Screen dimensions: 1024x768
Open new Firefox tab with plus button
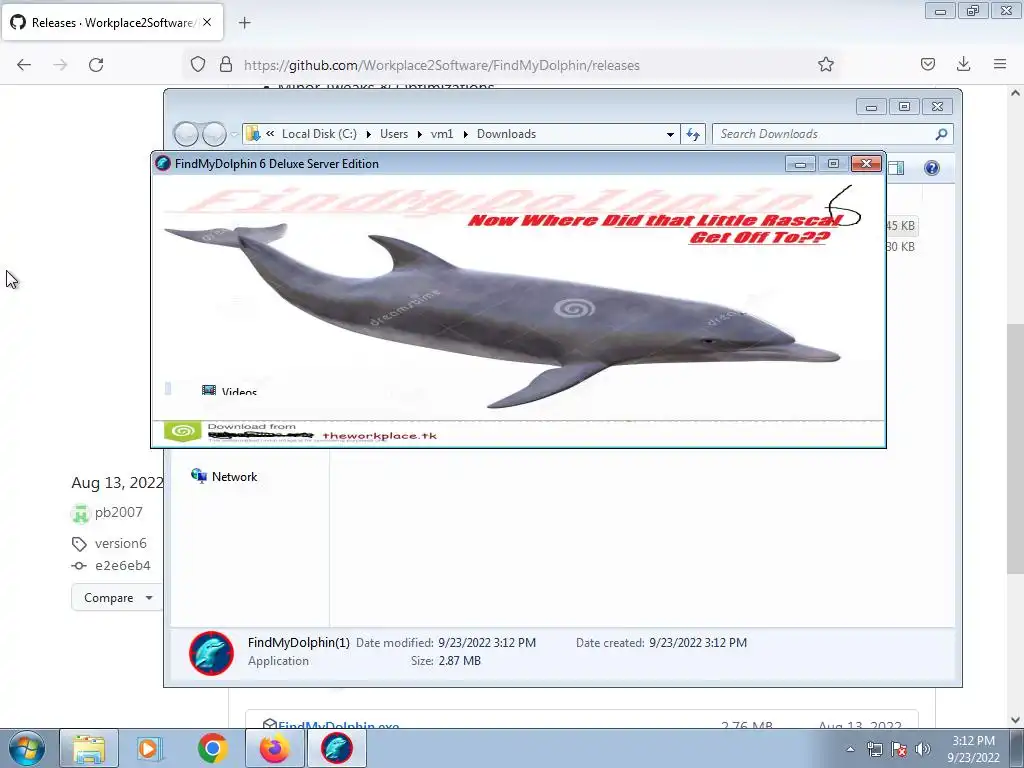point(244,23)
